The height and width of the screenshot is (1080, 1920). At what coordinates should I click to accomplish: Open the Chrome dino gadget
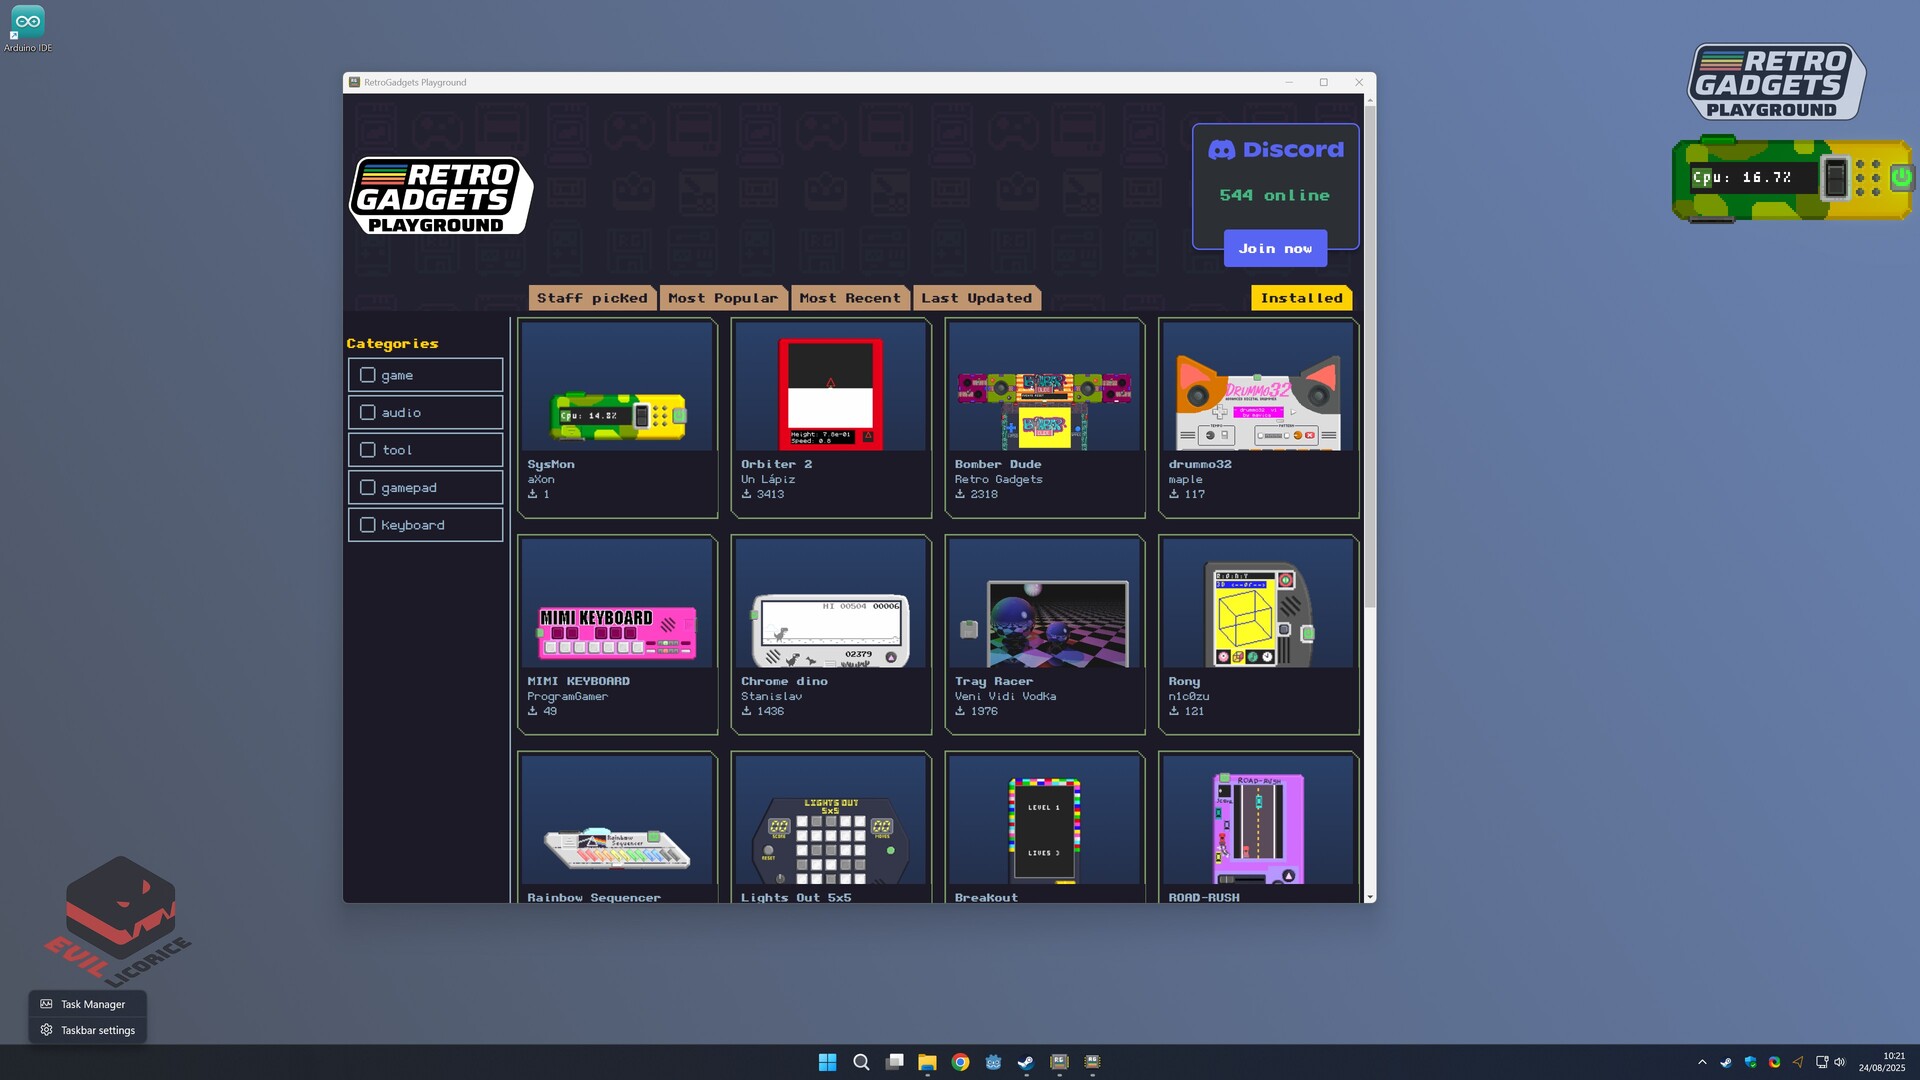[831, 630]
